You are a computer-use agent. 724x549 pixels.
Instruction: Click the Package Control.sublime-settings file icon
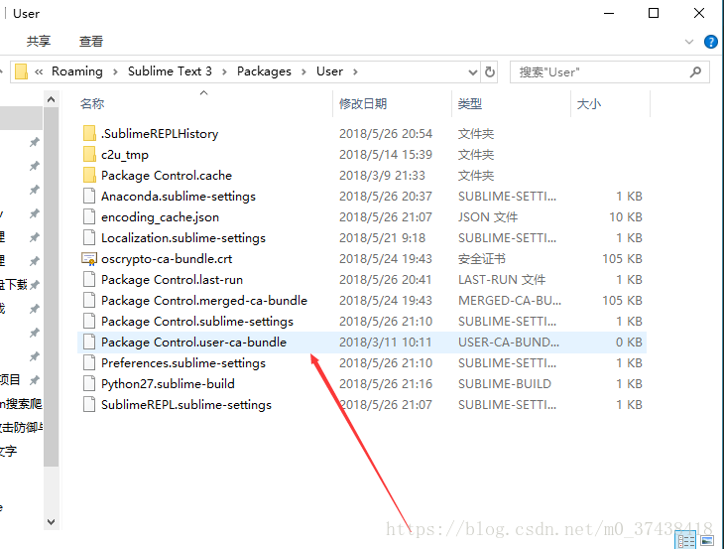(x=89, y=321)
